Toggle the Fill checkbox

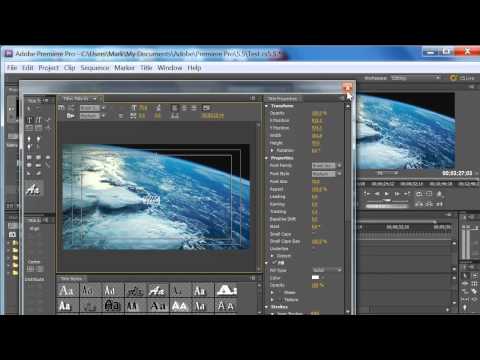point(274,263)
